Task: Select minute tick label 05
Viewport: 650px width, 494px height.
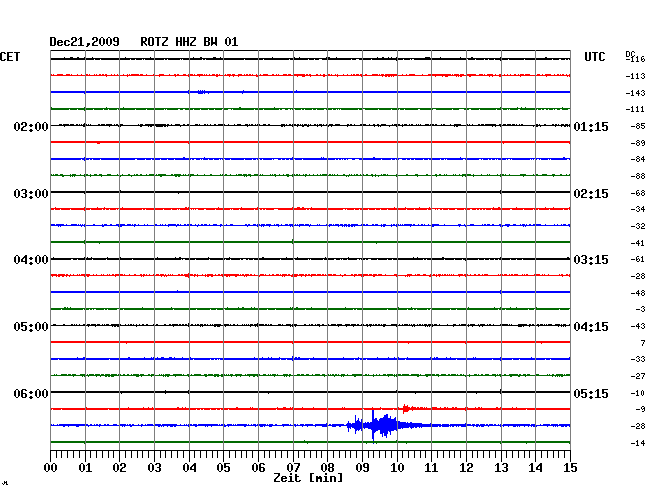Action: coord(223,468)
